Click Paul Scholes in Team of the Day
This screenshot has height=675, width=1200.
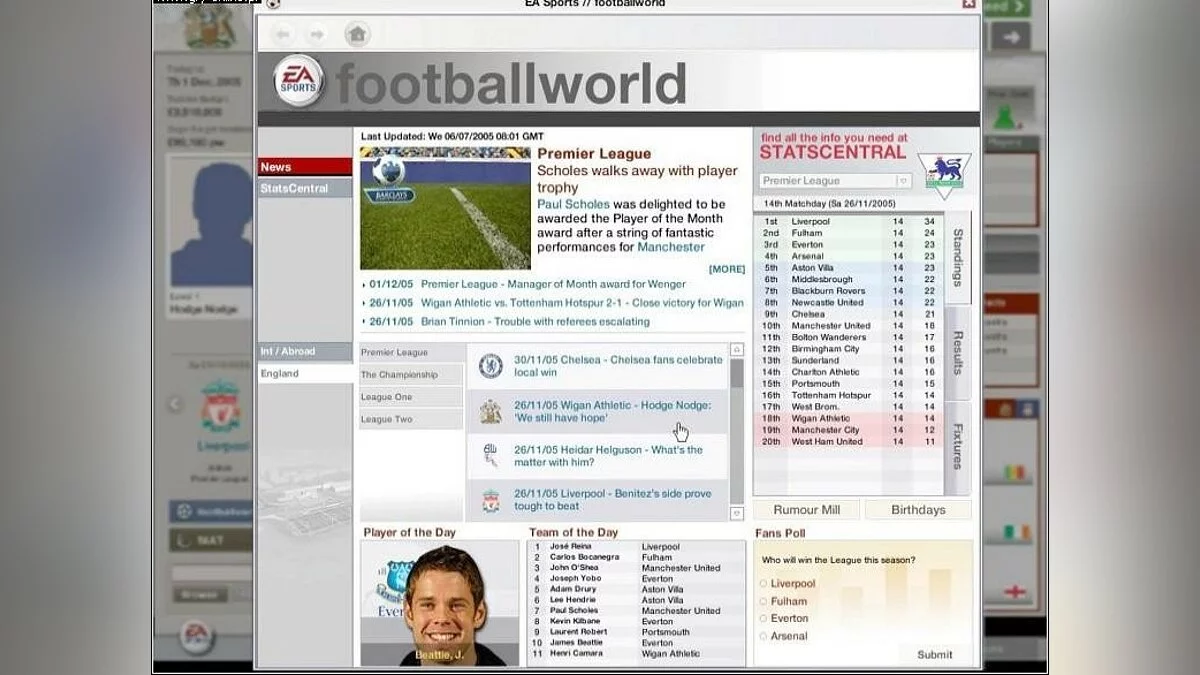point(574,611)
